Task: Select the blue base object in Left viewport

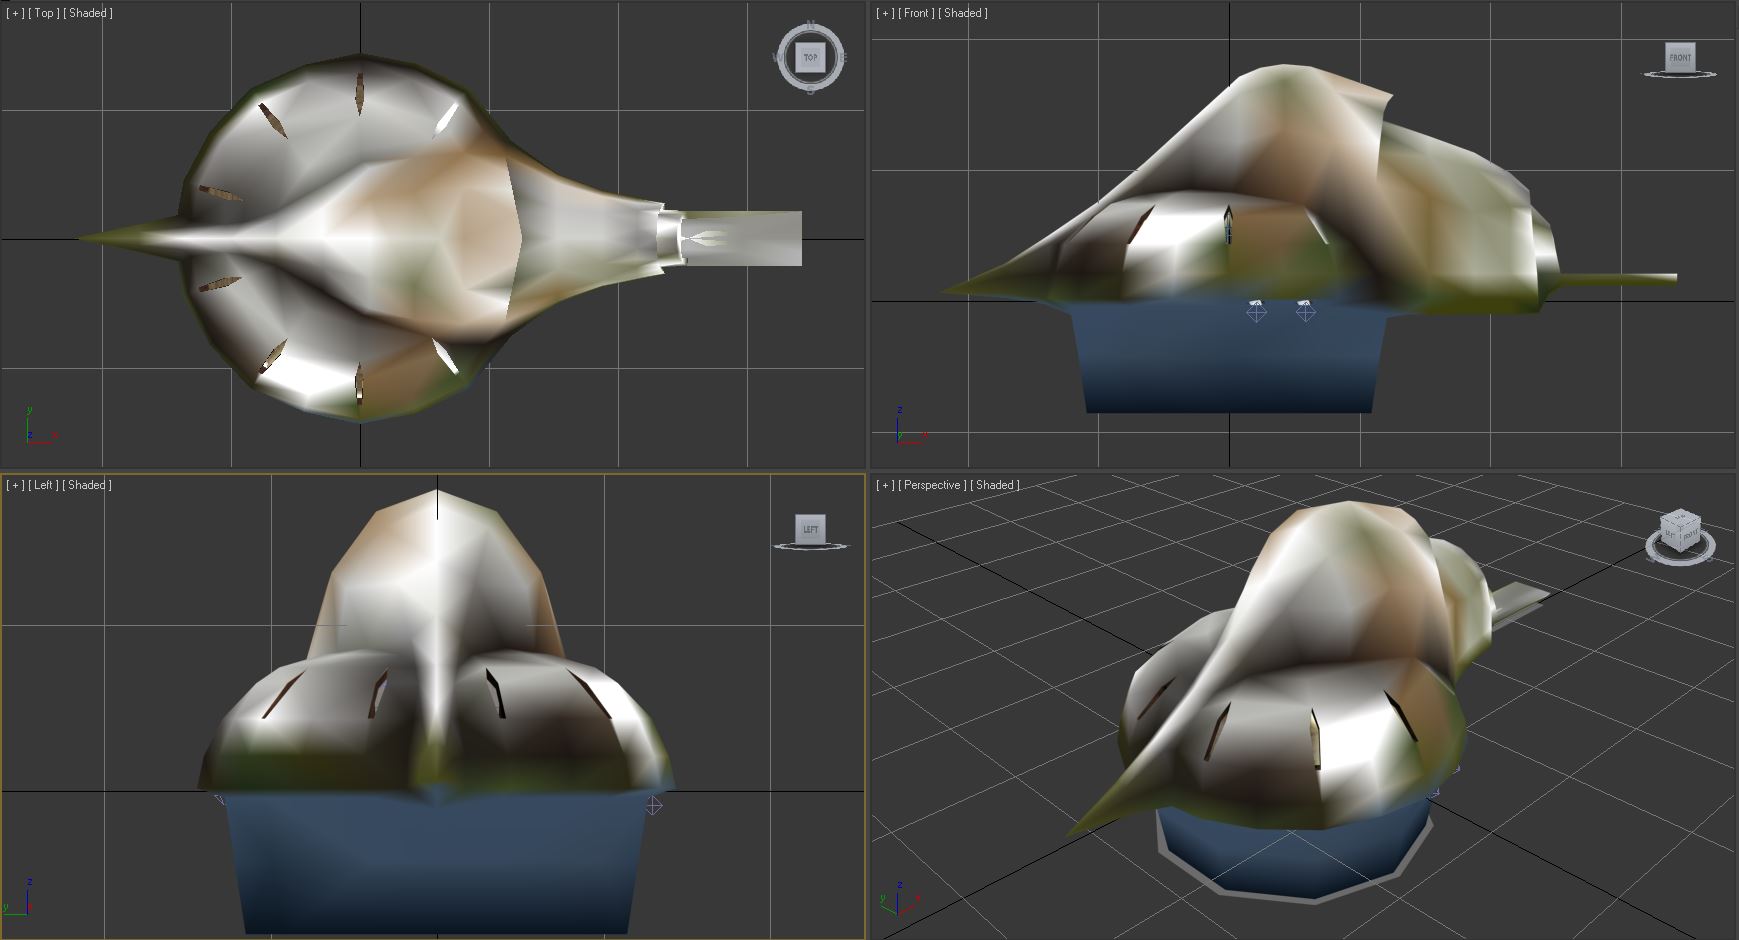Action: pos(436,865)
